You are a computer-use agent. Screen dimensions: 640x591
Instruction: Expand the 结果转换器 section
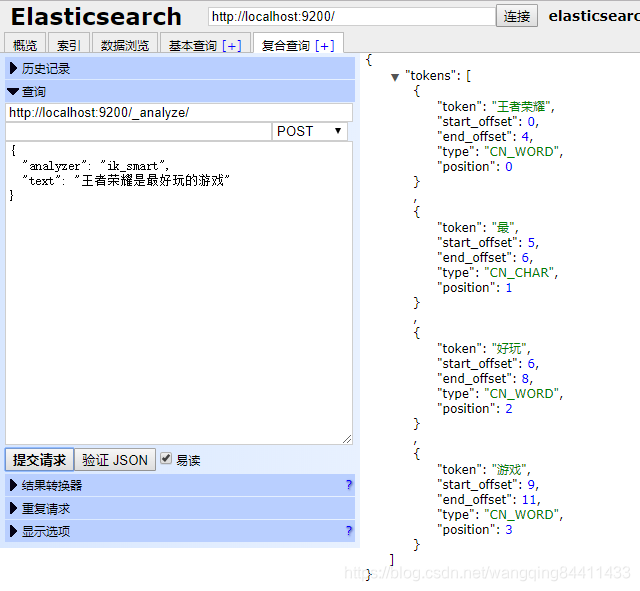click(180, 485)
